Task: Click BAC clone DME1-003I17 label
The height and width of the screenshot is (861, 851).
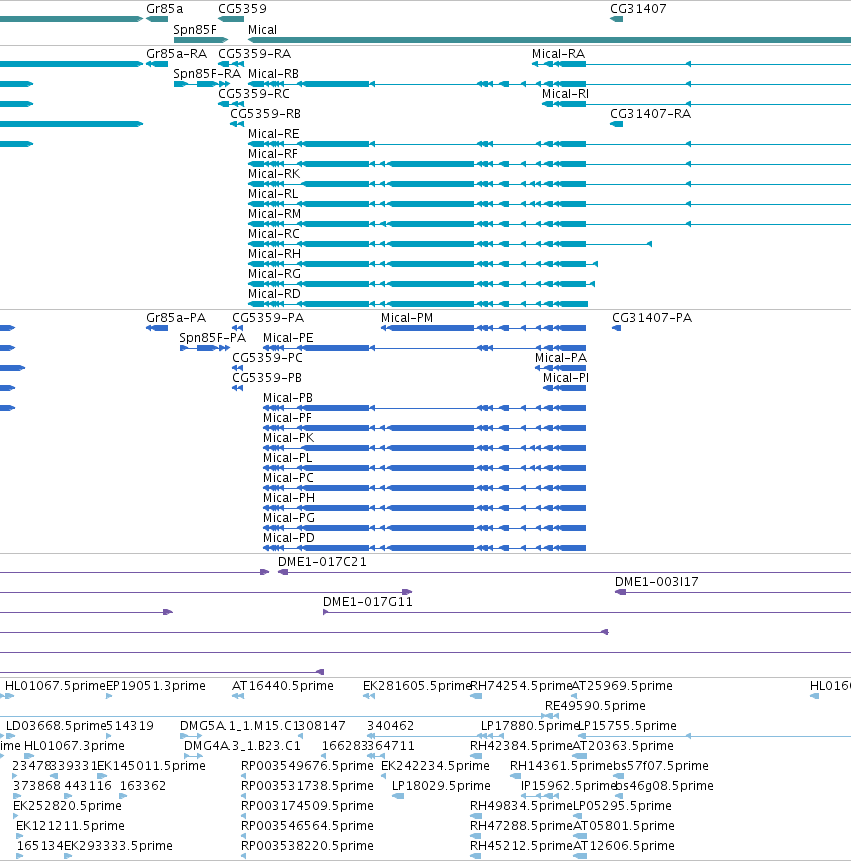Action: click(x=656, y=582)
